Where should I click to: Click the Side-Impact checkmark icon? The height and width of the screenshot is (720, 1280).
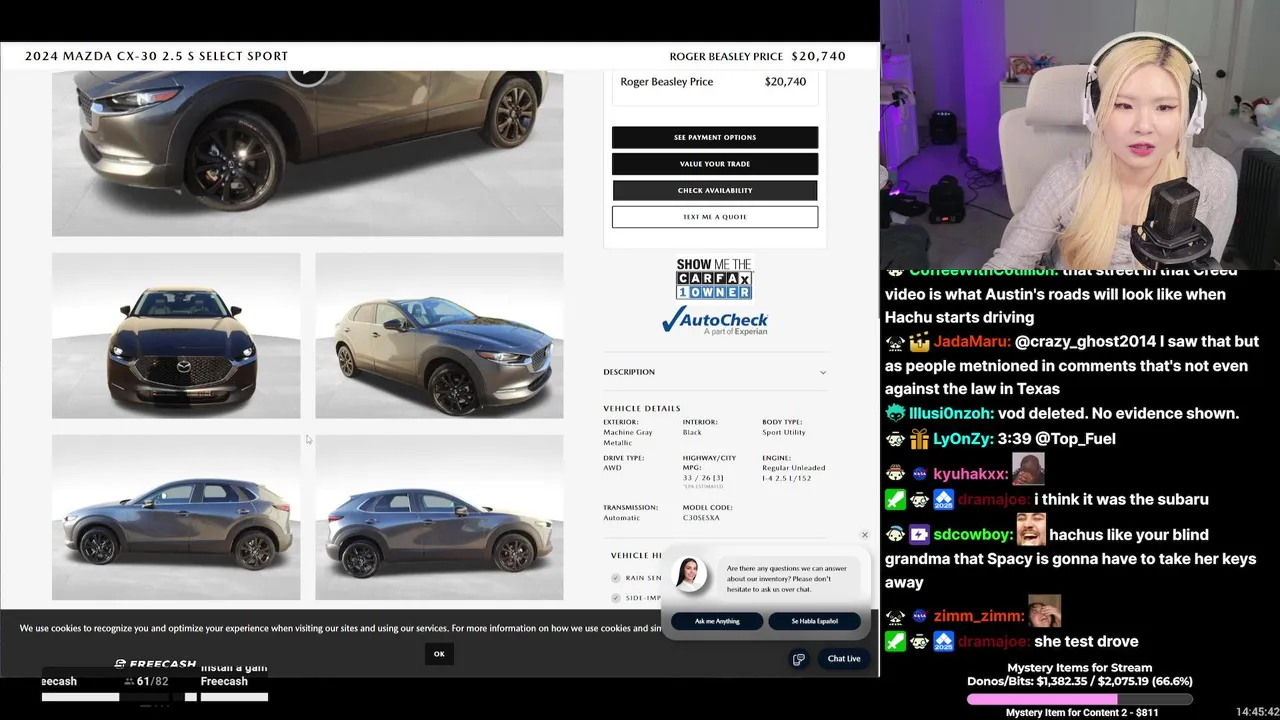point(616,598)
